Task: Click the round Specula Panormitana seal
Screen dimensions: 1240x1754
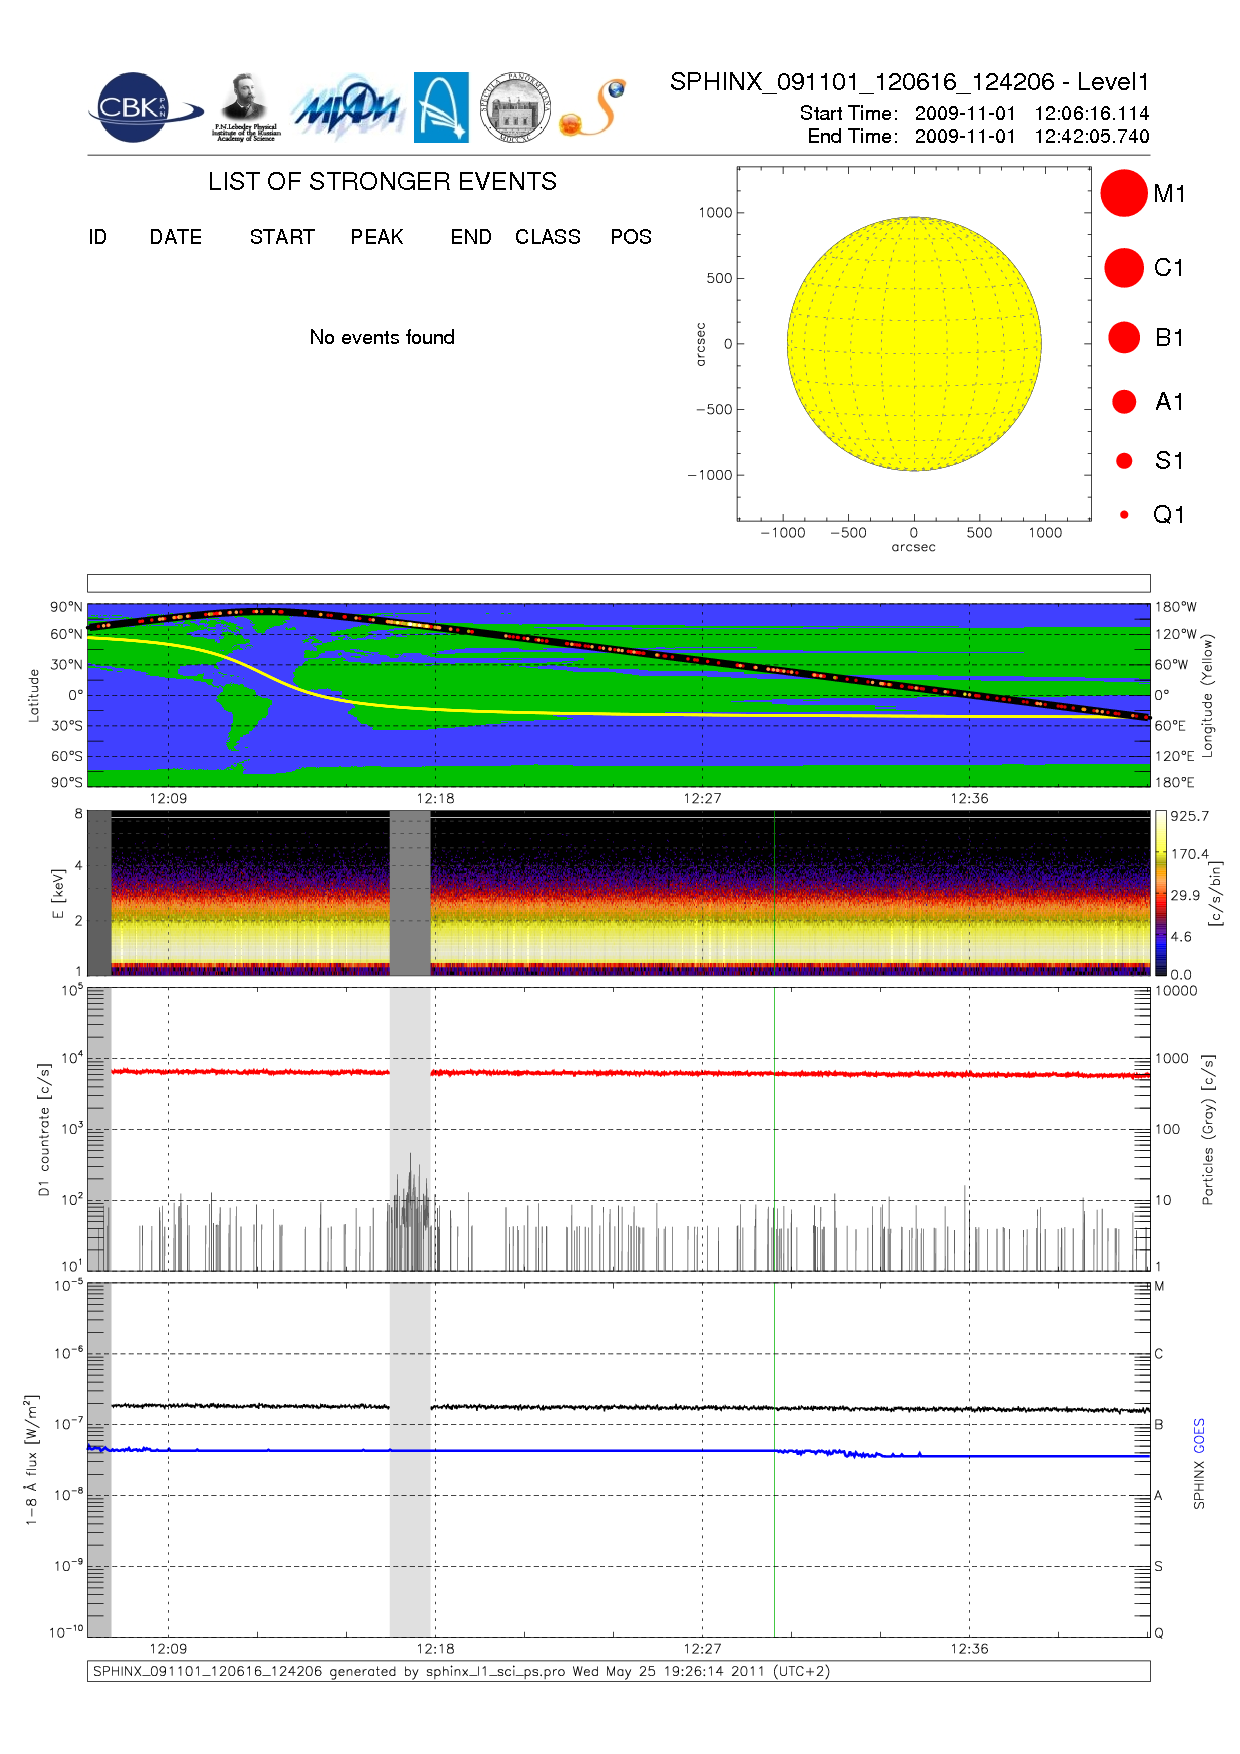Action: [515, 107]
